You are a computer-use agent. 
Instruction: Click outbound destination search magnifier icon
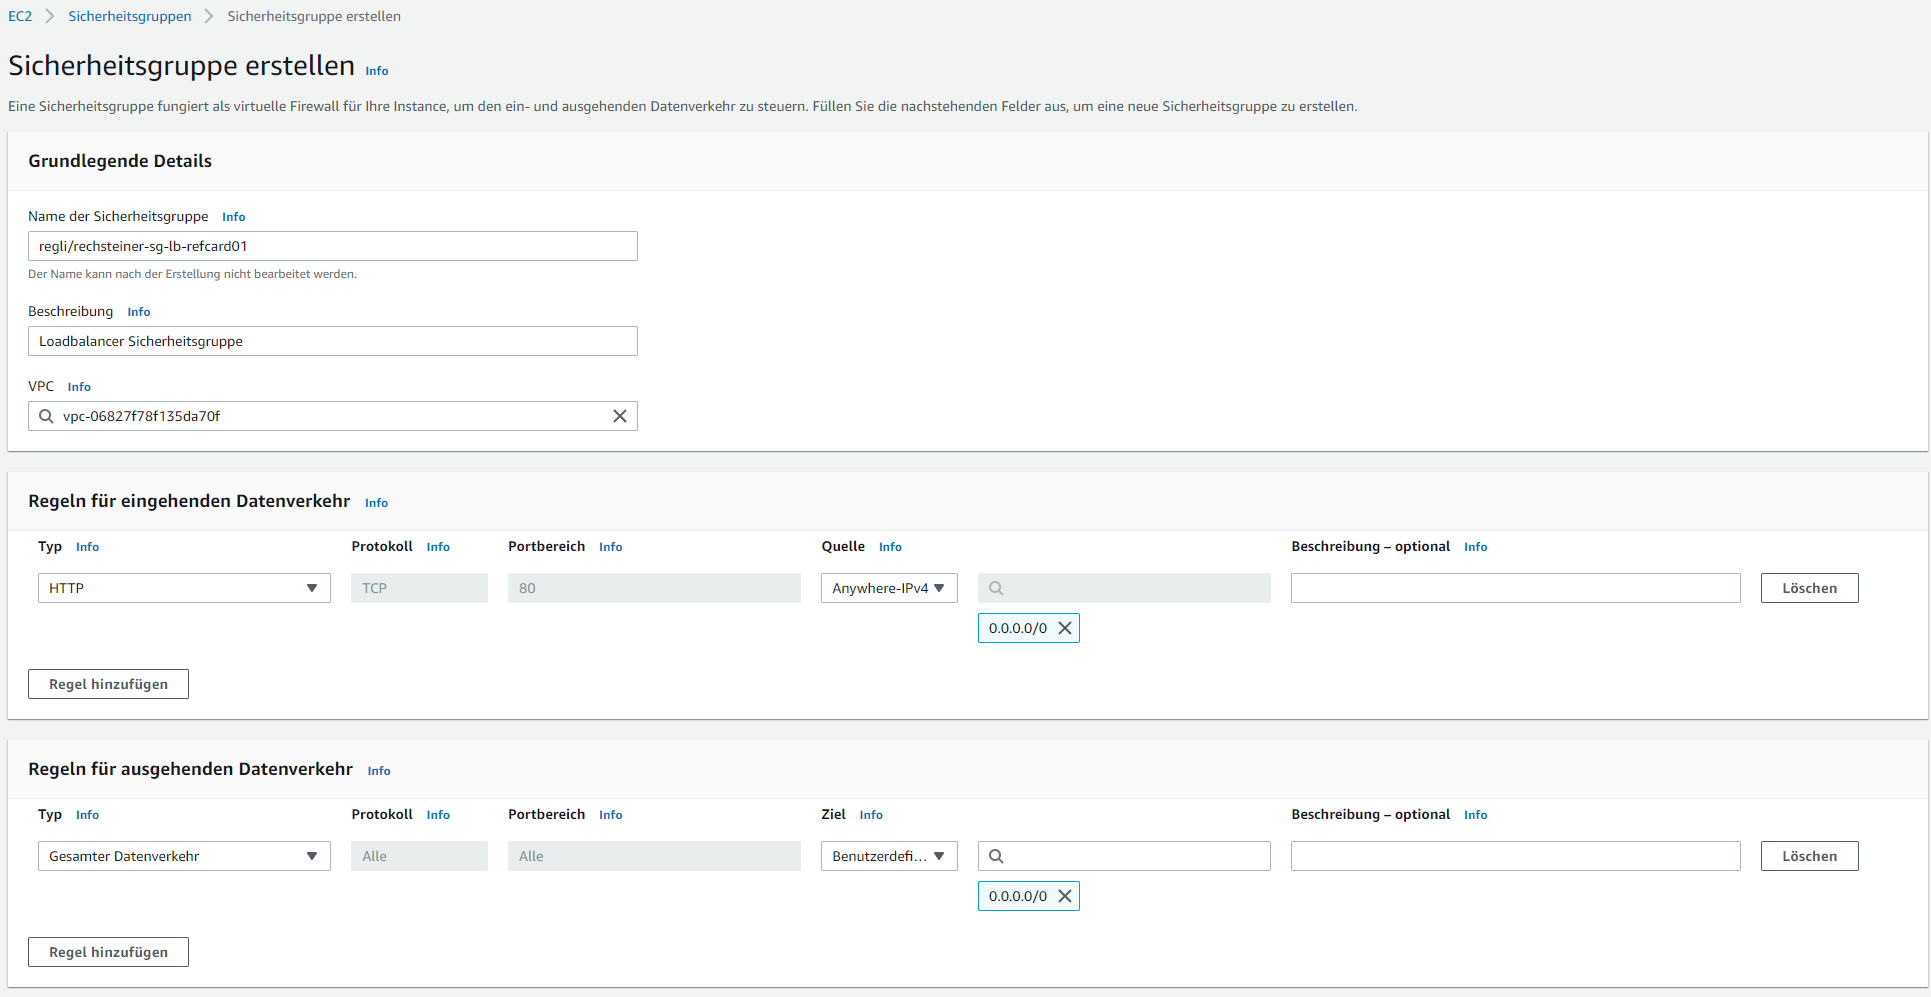pyautogui.click(x=996, y=856)
